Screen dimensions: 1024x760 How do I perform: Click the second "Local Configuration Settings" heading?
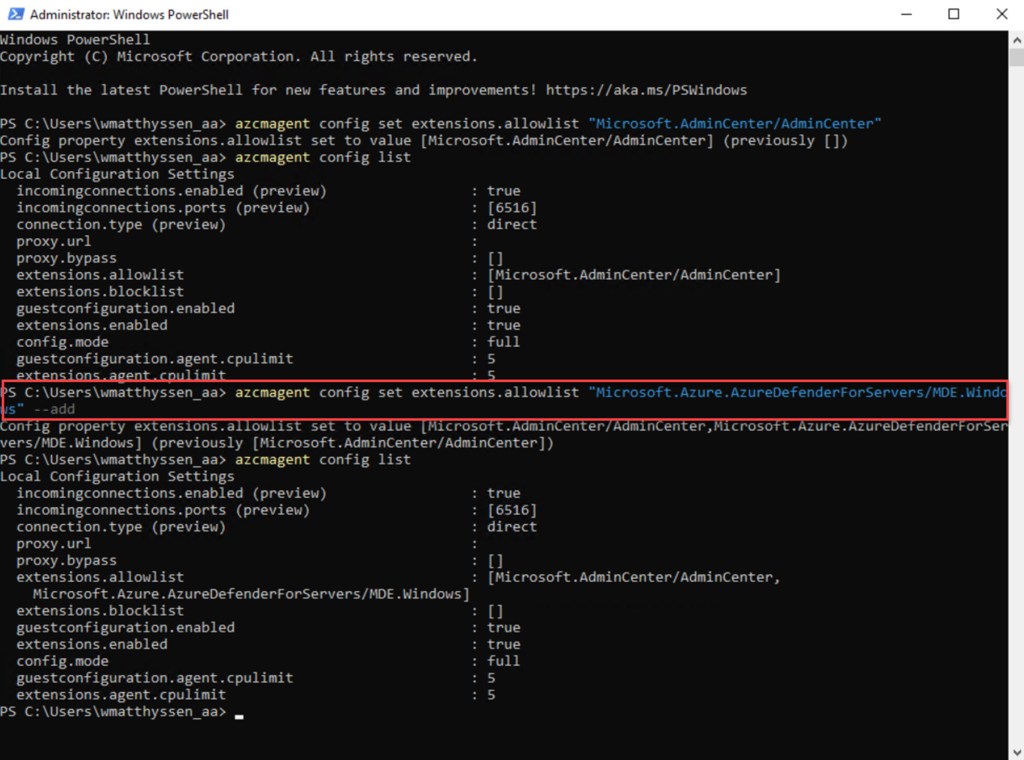click(x=117, y=476)
